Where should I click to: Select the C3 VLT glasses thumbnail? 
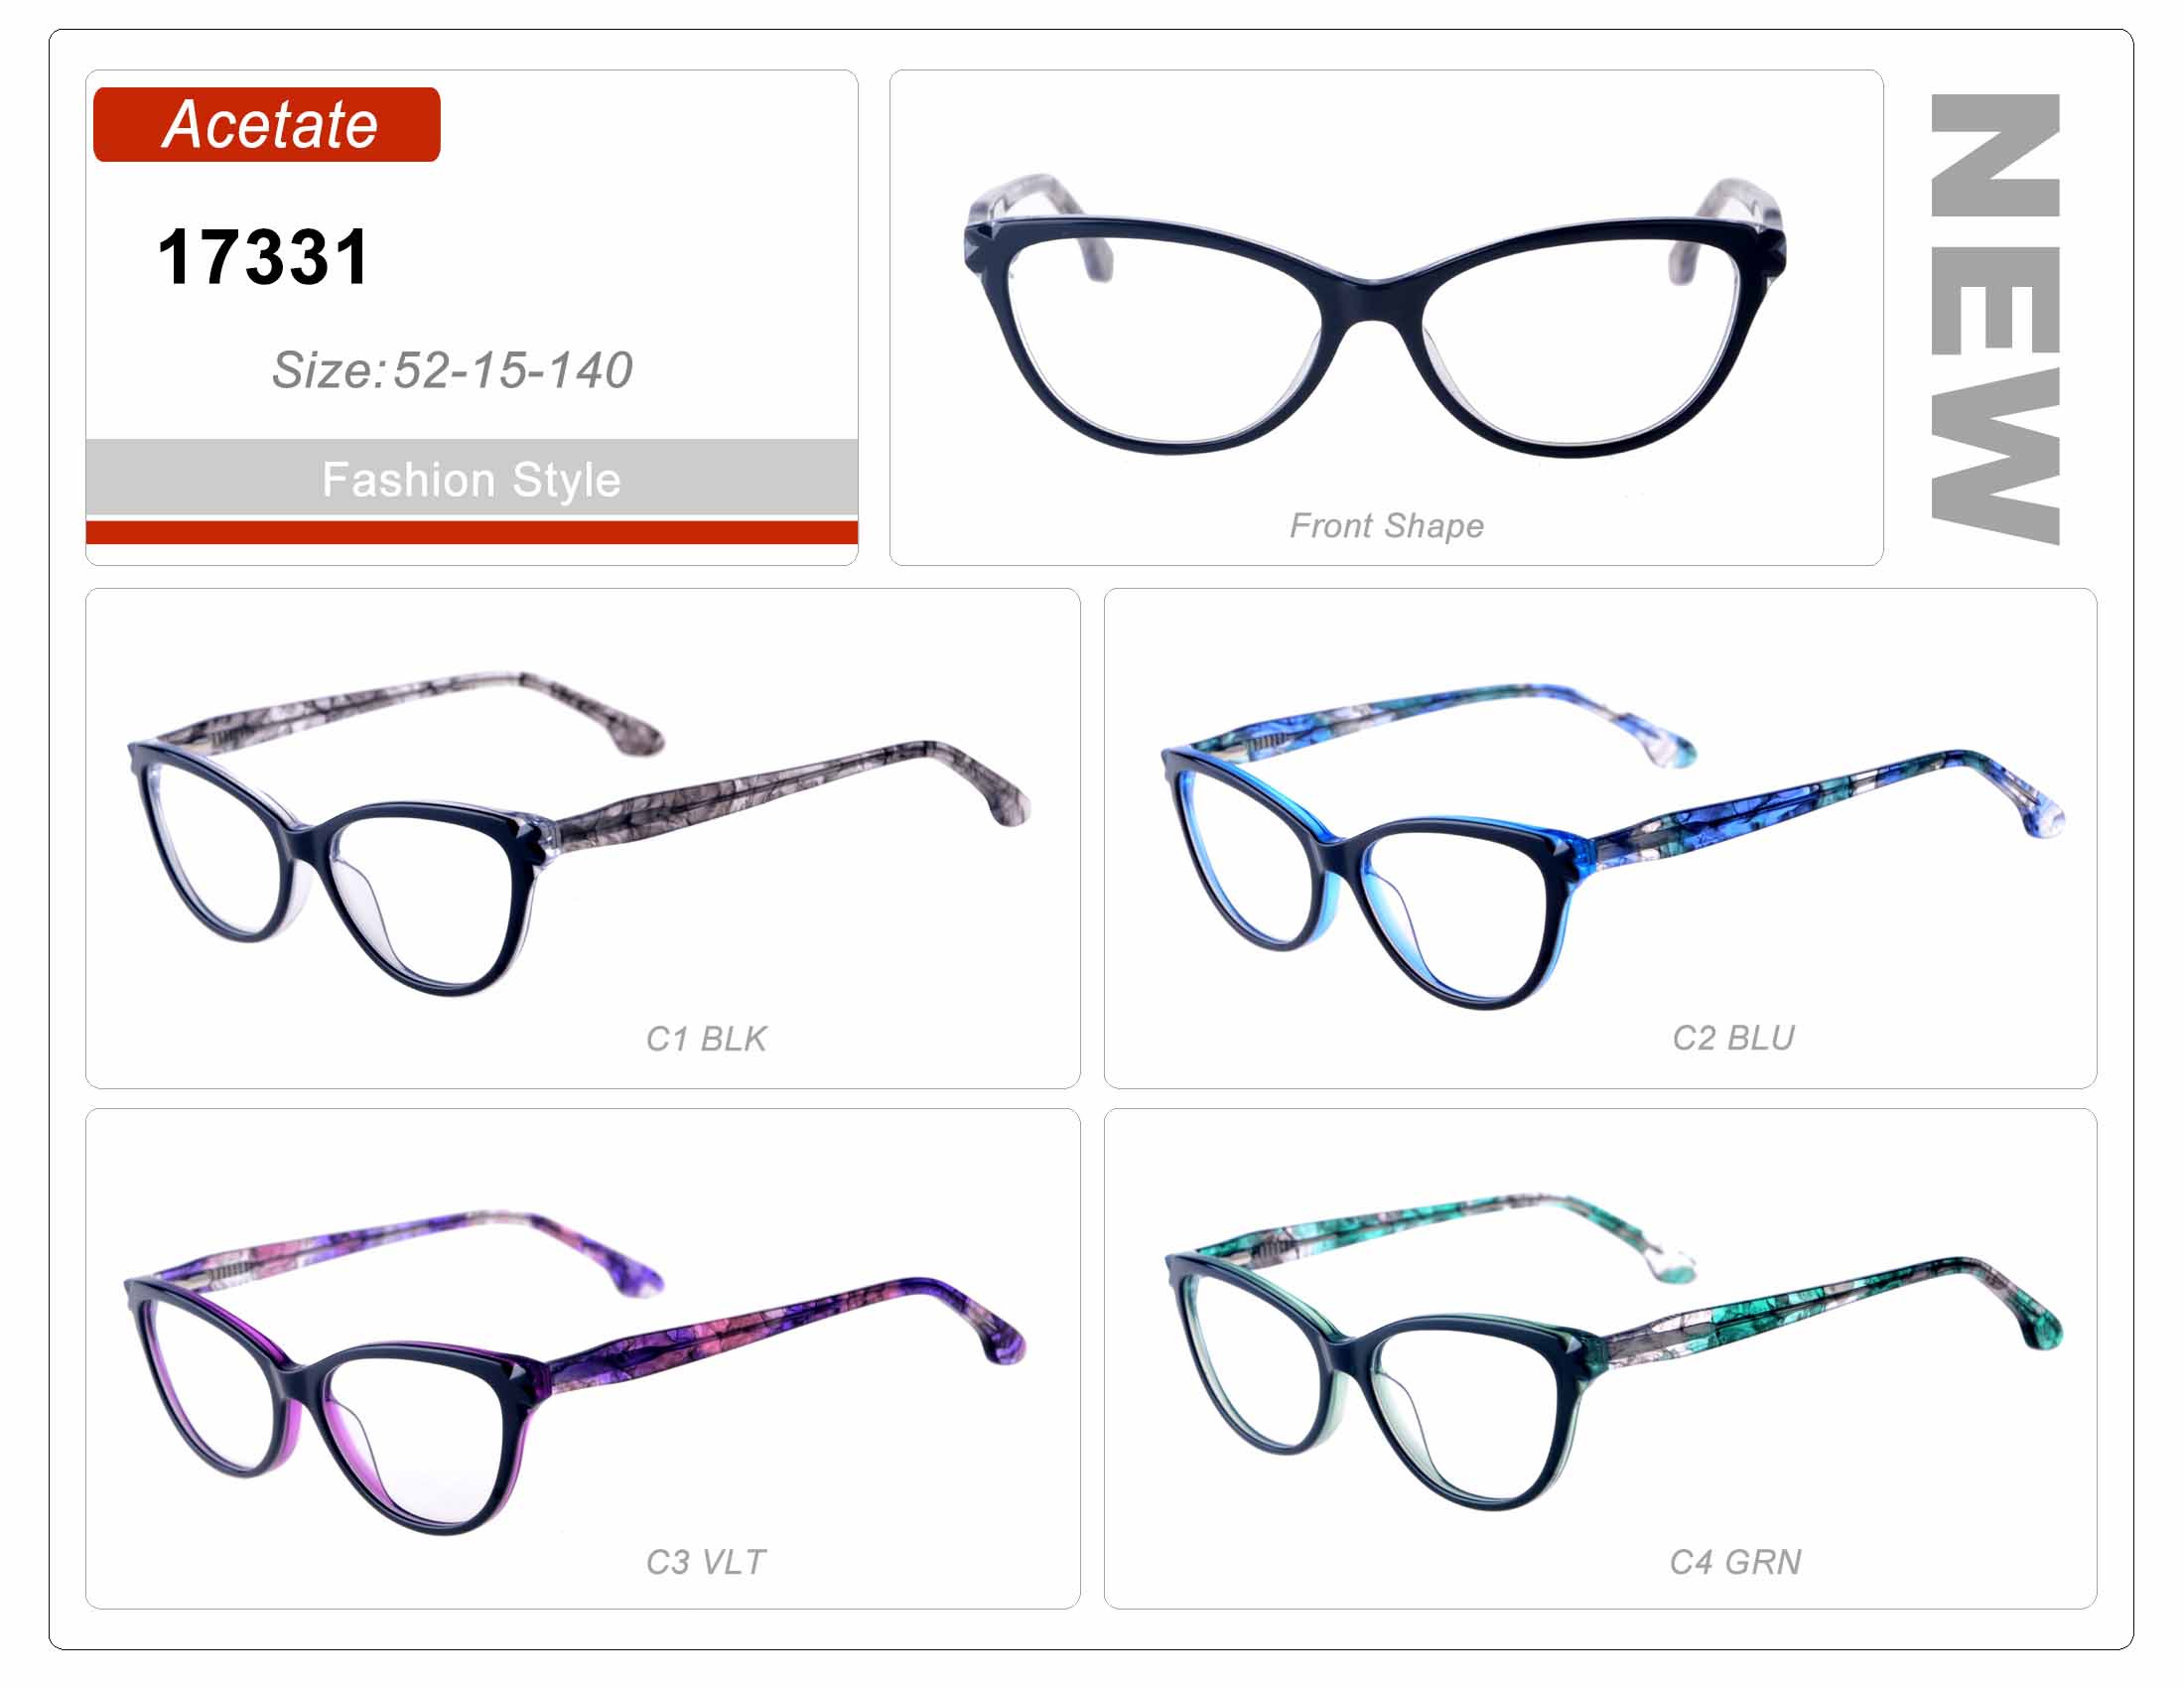(574, 1372)
